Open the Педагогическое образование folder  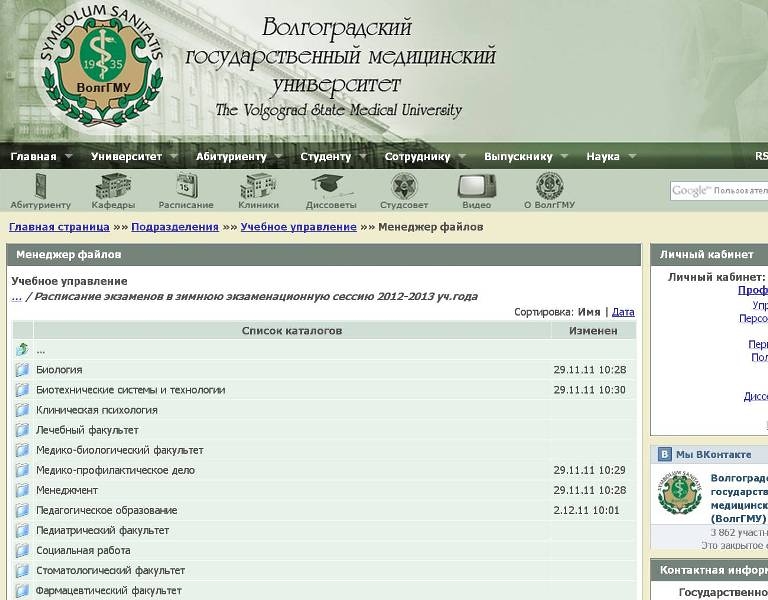[x=106, y=510]
